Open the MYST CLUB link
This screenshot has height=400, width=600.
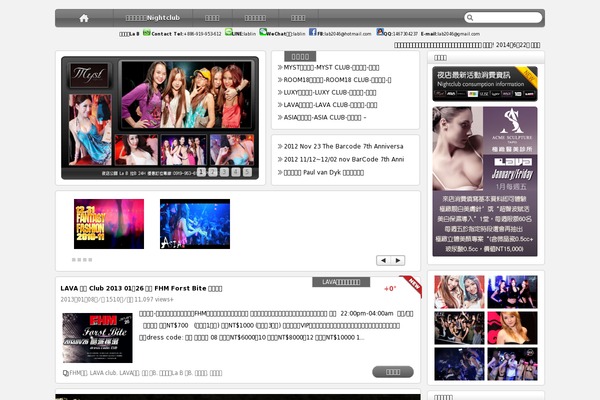(x=331, y=68)
